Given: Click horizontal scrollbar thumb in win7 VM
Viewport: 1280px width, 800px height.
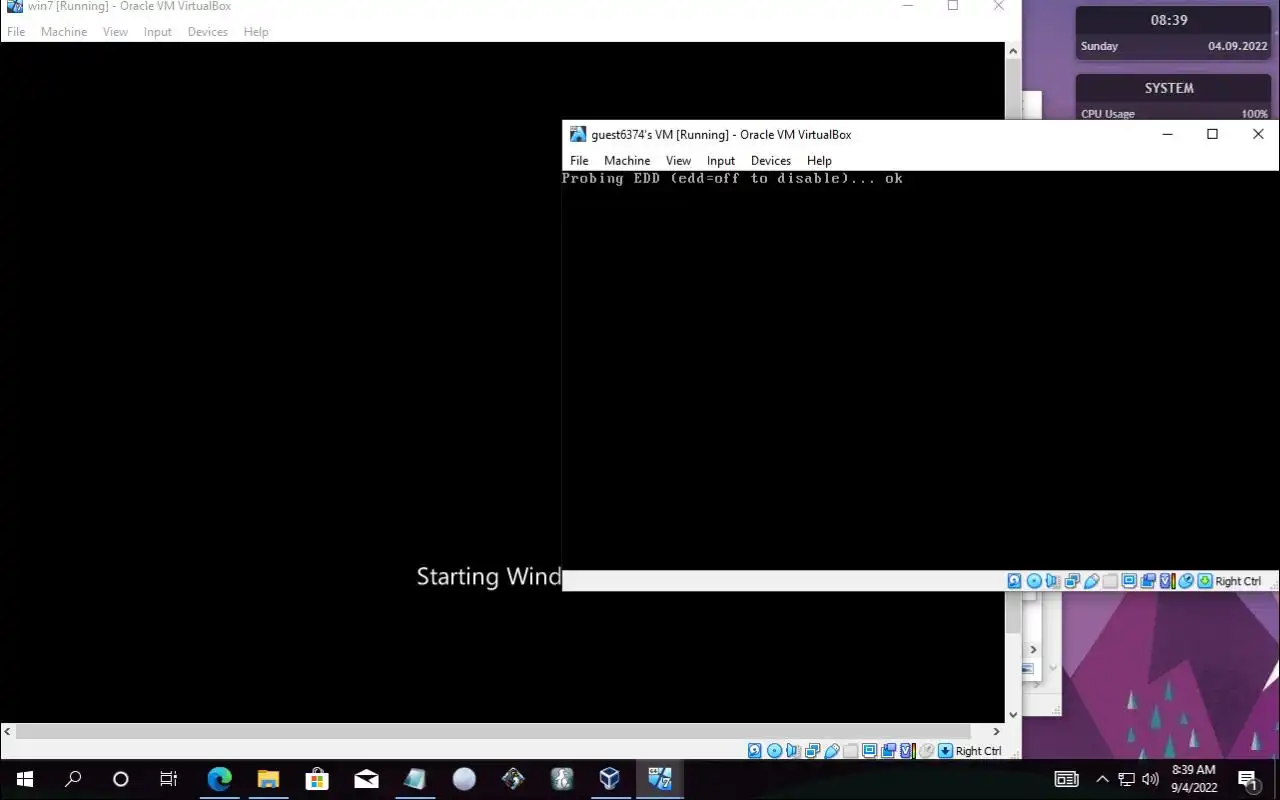Looking at the screenshot, I should [x=493, y=732].
